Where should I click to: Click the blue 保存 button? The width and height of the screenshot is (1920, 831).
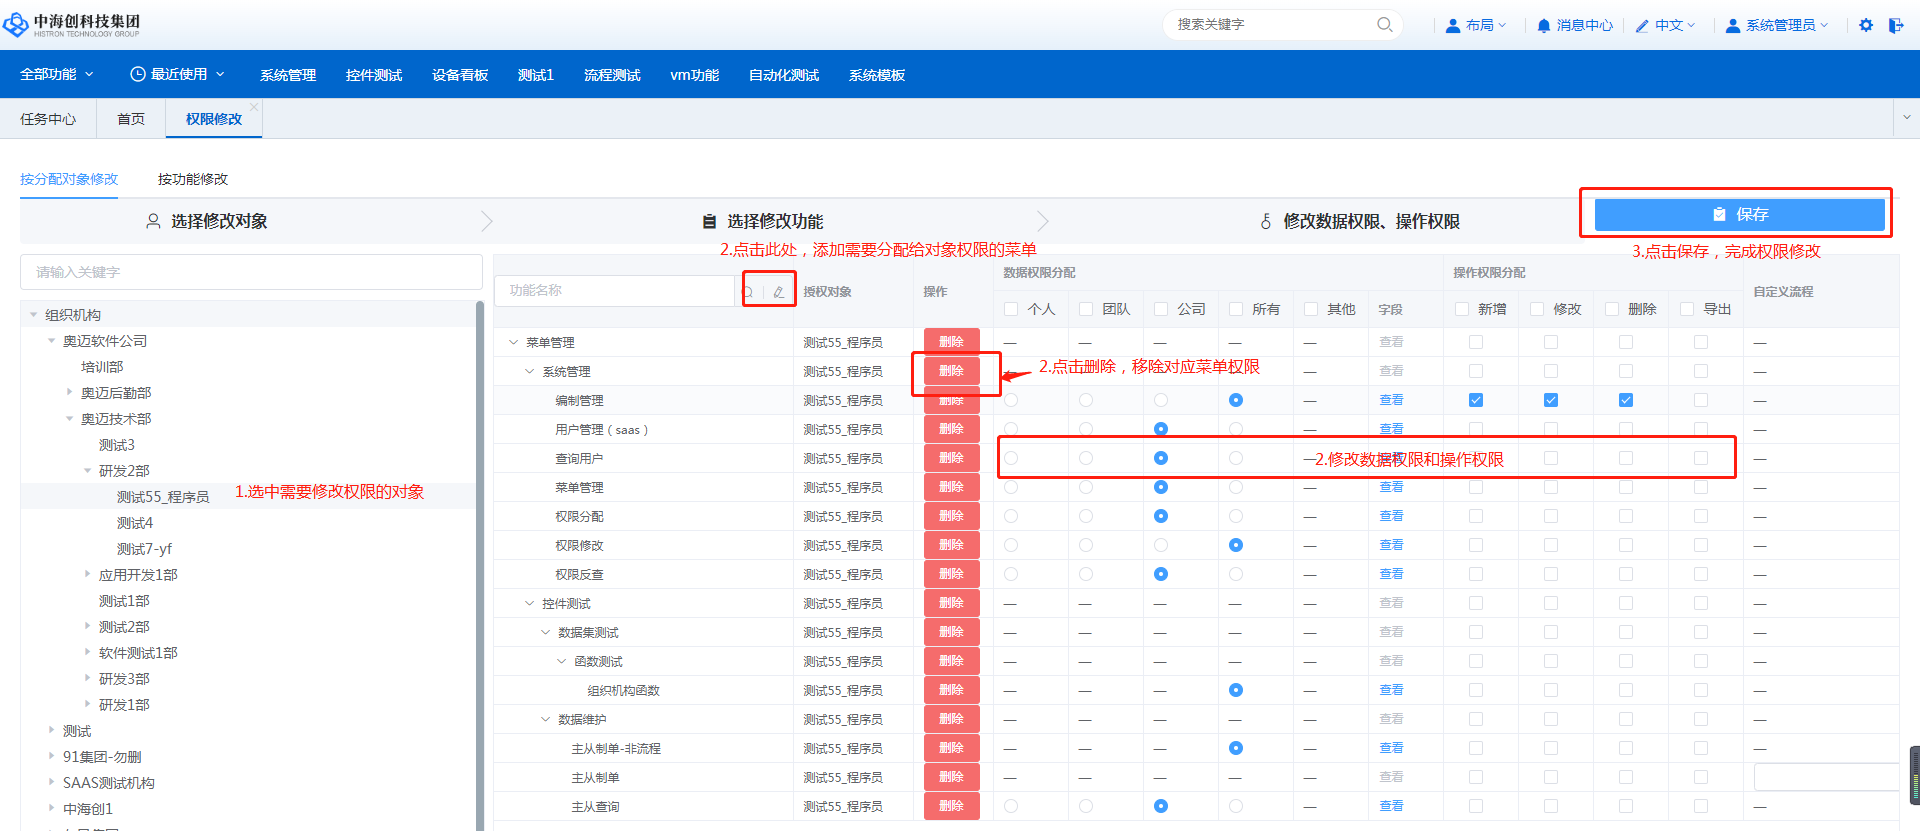1738,214
